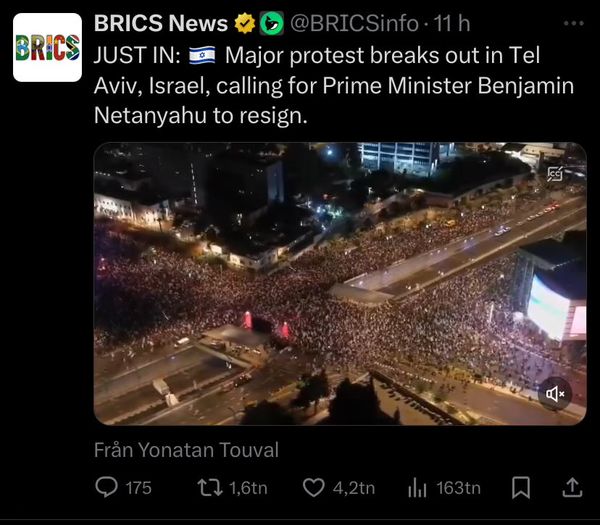
Task: Open share options arrow icon
Action: [x=572, y=488]
